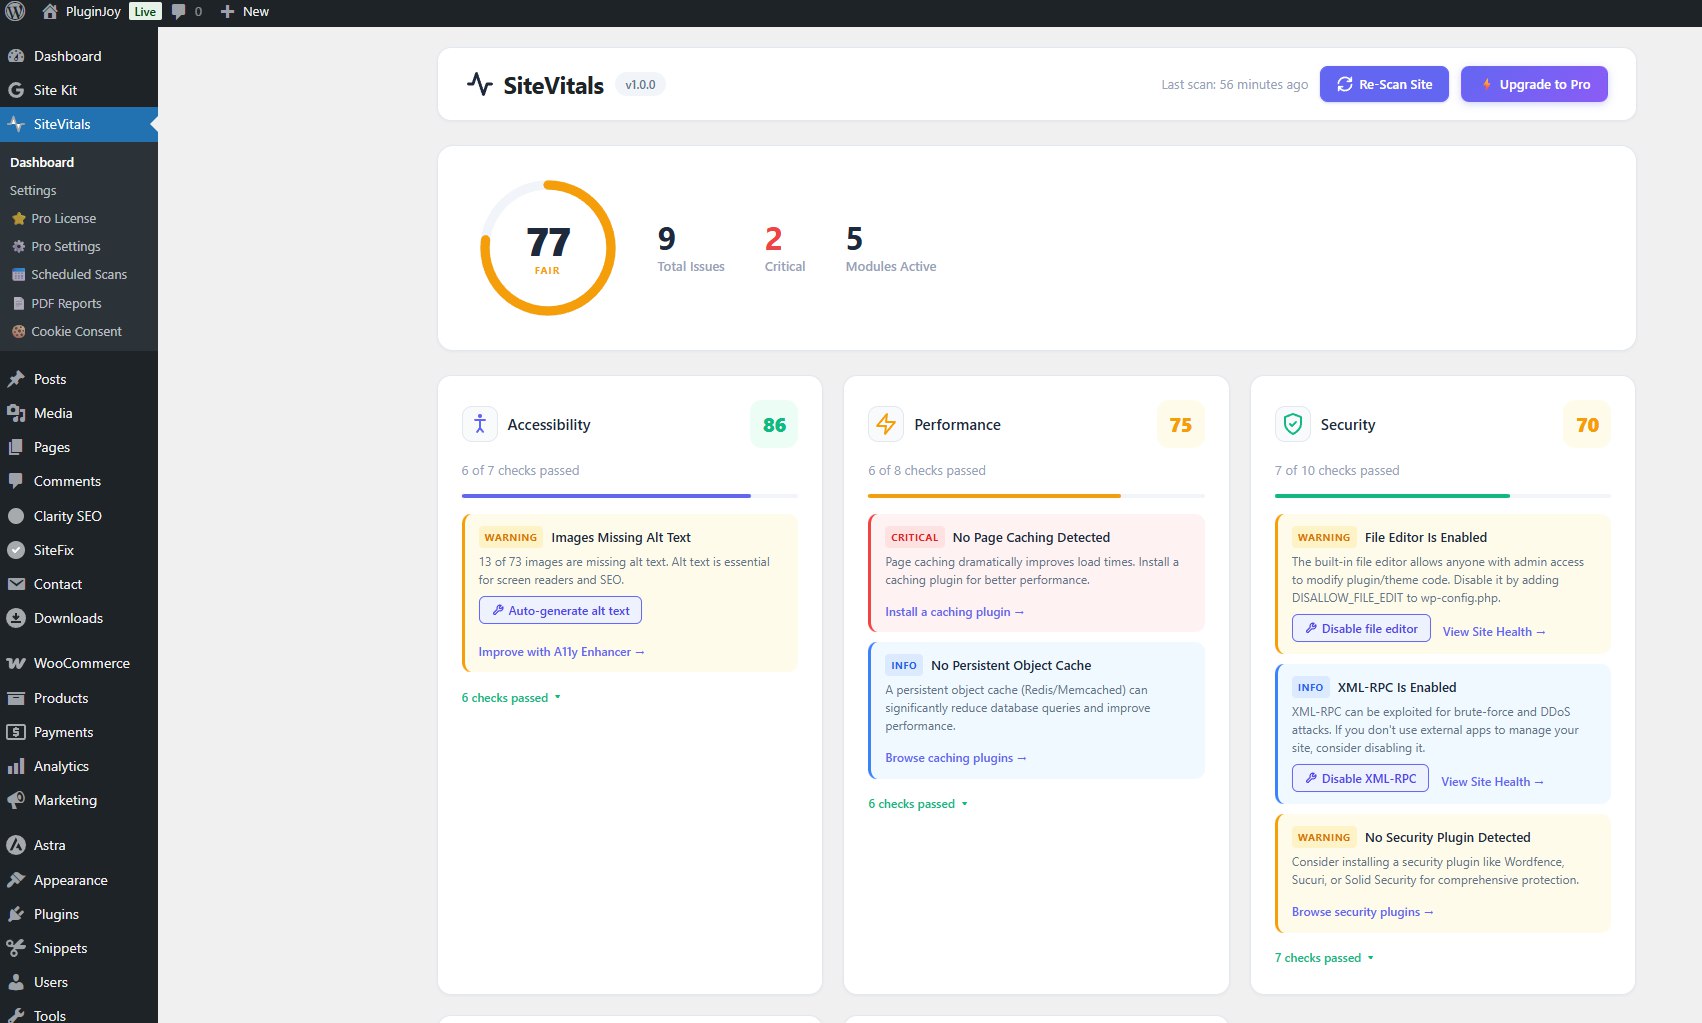The height and width of the screenshot is (1023, 1702).
Task: Expand the 7 checks passed under Security
Action: coord(1322,957)
